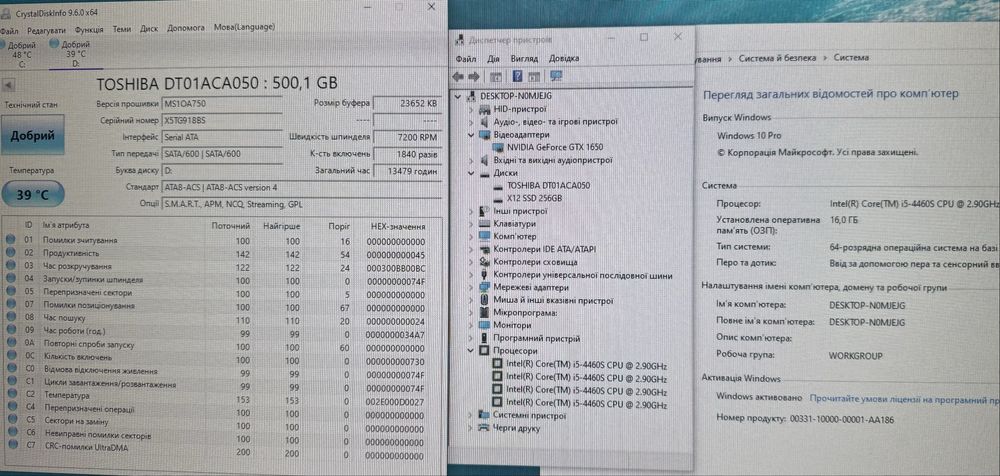Go to Система й безпека breadcrumb

[777, 57]
